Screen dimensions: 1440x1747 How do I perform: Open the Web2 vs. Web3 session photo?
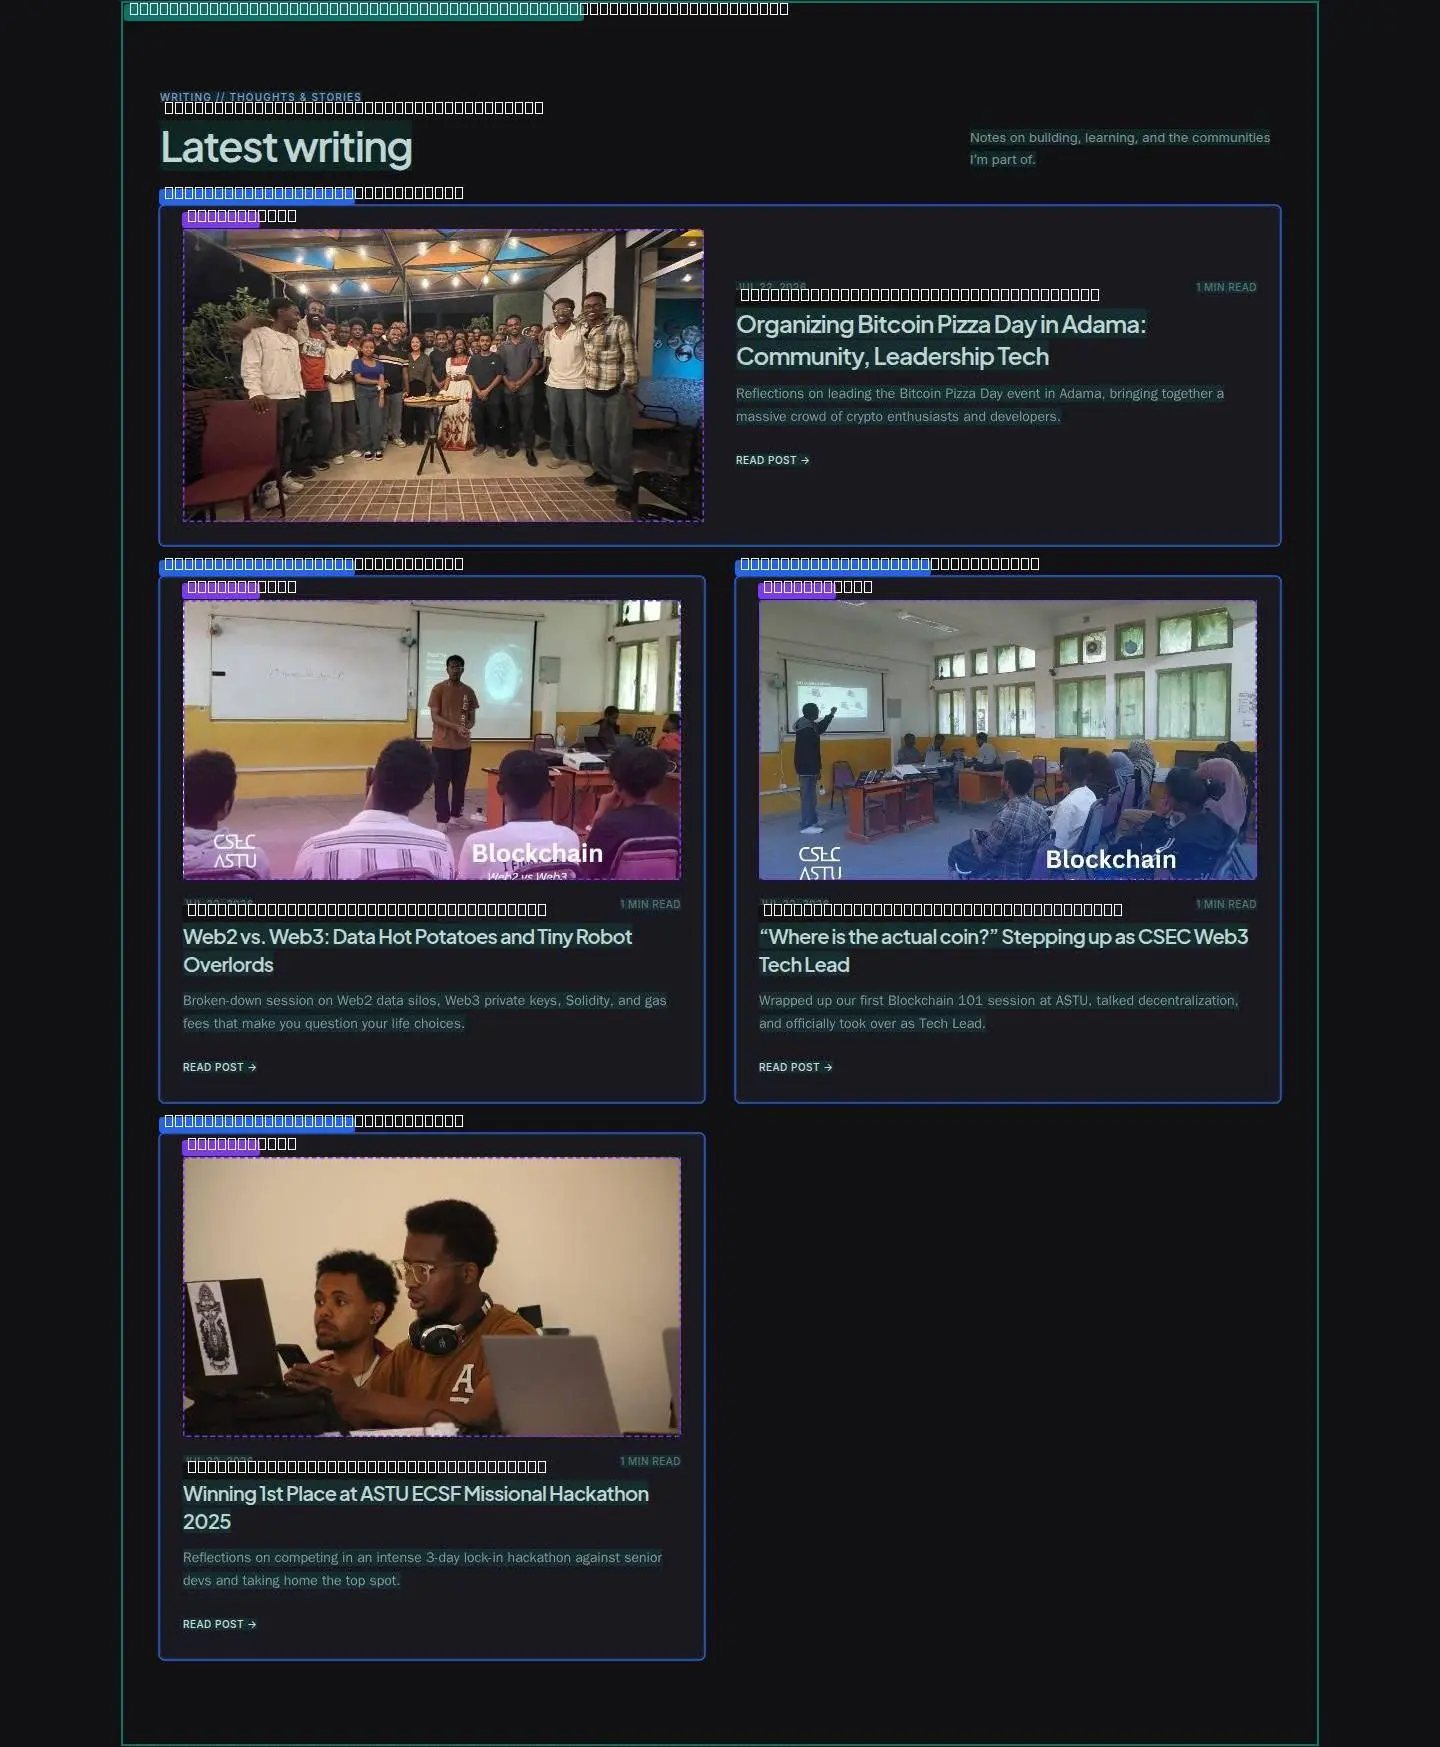432,740
